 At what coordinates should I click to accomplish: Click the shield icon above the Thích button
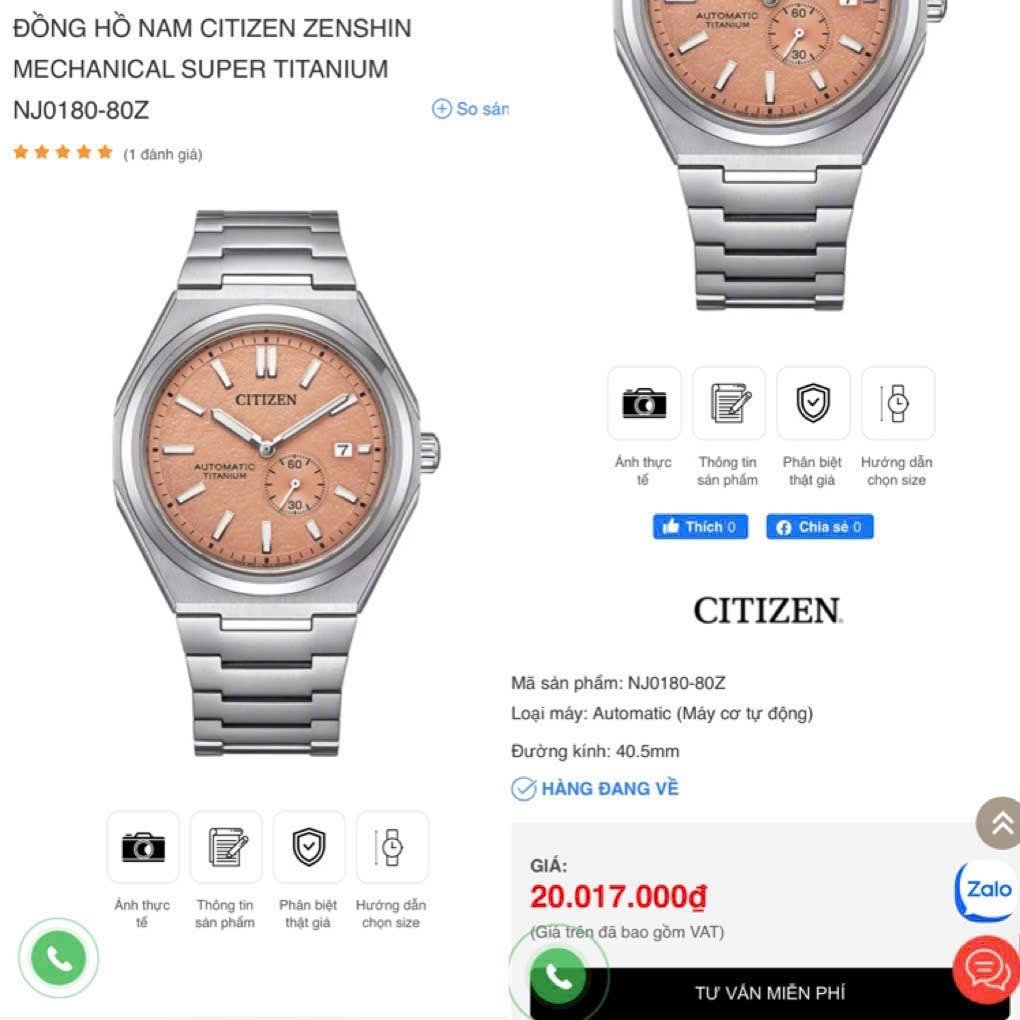813,403
